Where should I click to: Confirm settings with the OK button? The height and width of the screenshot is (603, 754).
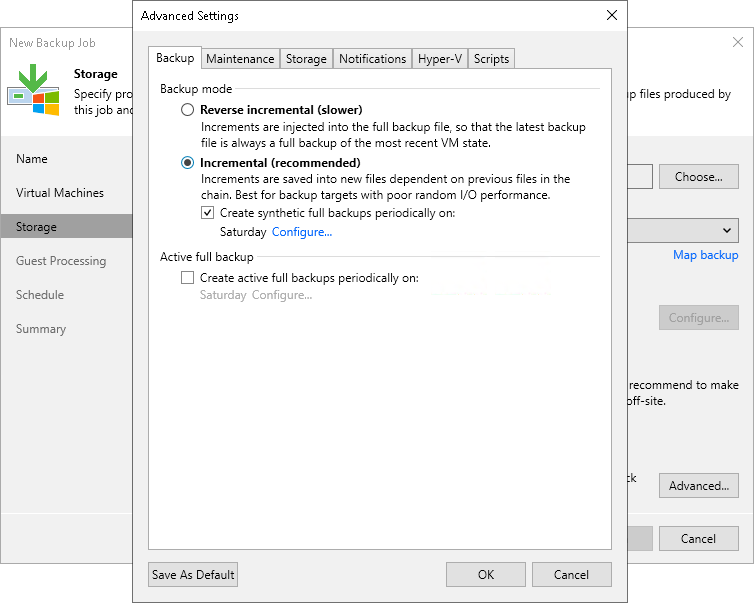486,574
